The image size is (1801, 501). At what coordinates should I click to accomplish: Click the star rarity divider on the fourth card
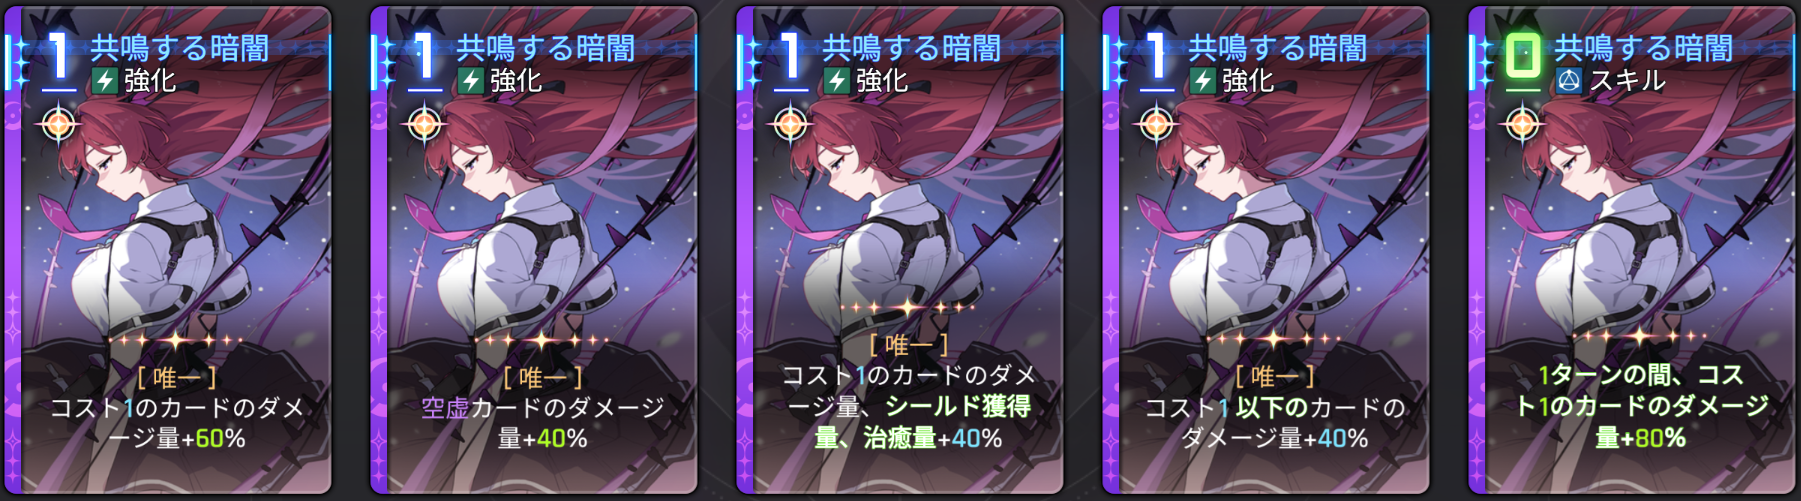click(1274, 339)
